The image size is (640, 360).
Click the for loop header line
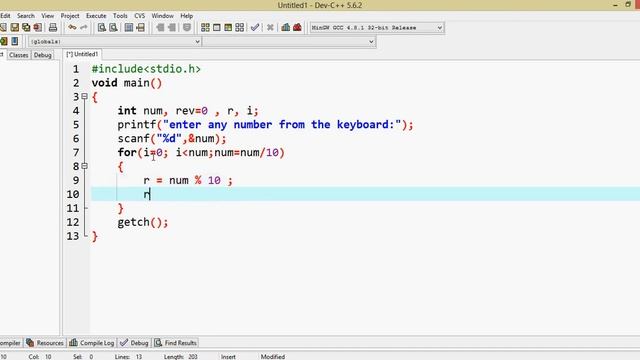201,152
